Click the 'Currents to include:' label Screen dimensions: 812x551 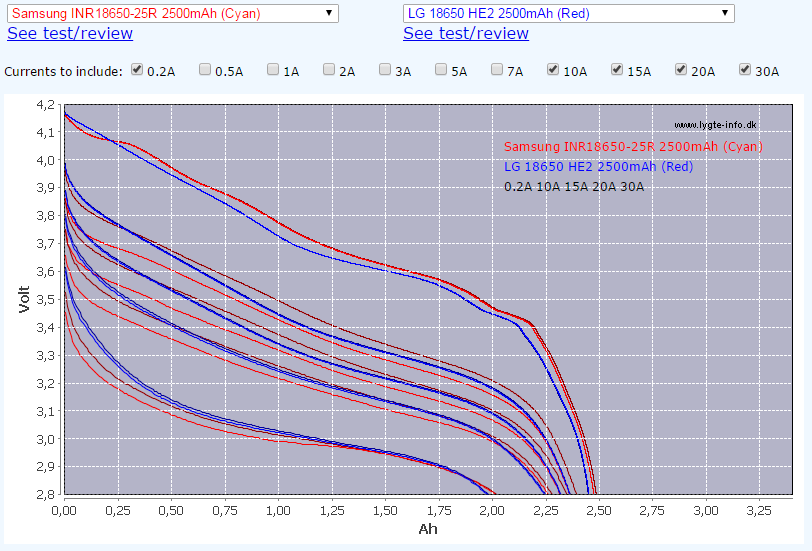(64, 71)
